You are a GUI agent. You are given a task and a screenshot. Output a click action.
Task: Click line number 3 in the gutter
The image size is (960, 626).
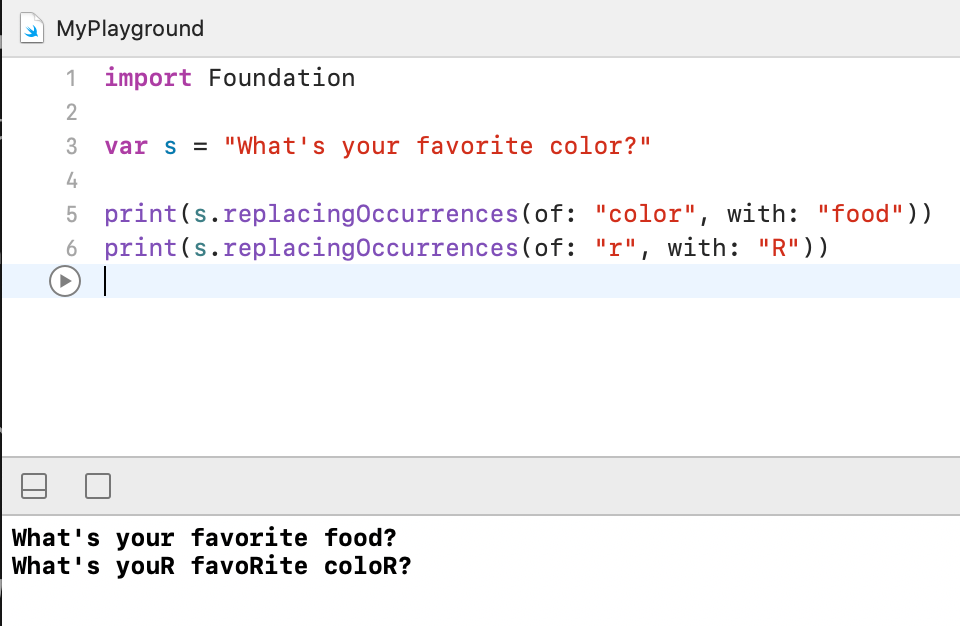(71, 146)
